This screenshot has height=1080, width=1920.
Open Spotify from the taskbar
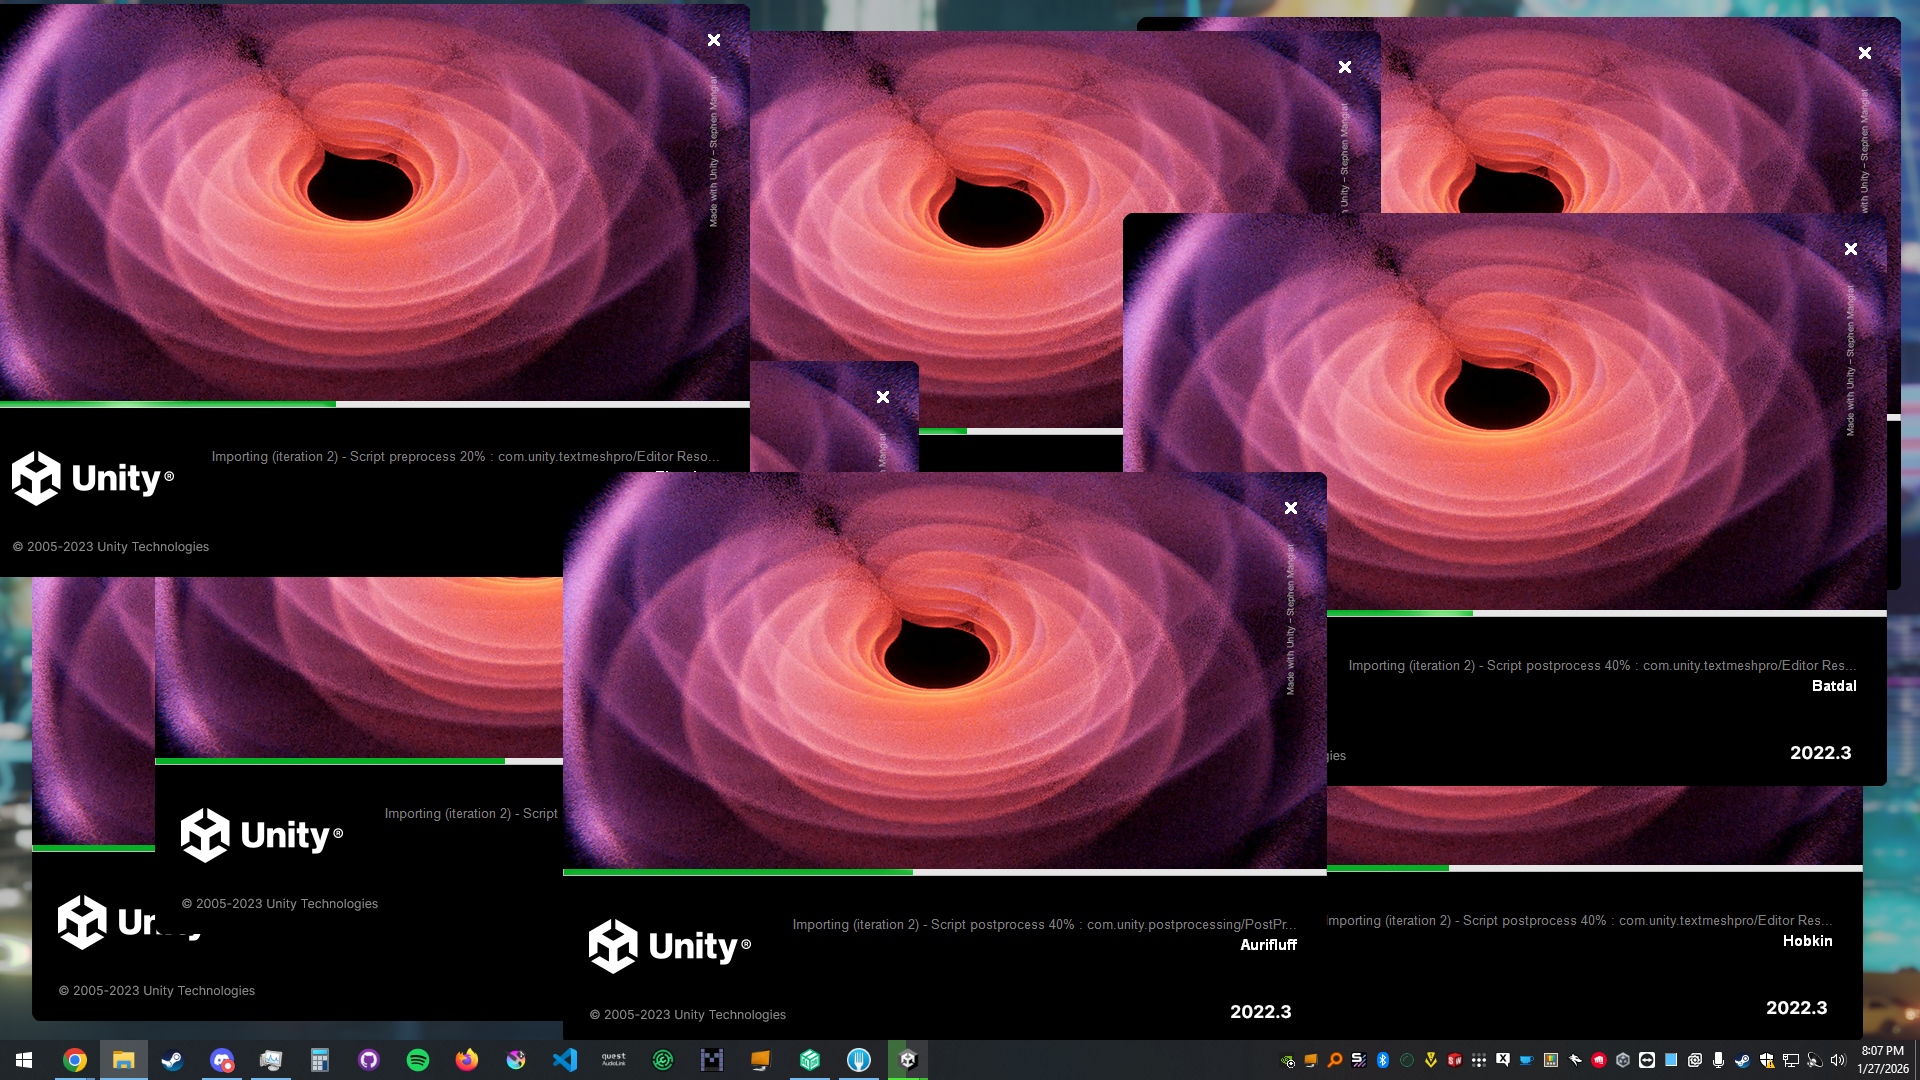coord(418,1060)
